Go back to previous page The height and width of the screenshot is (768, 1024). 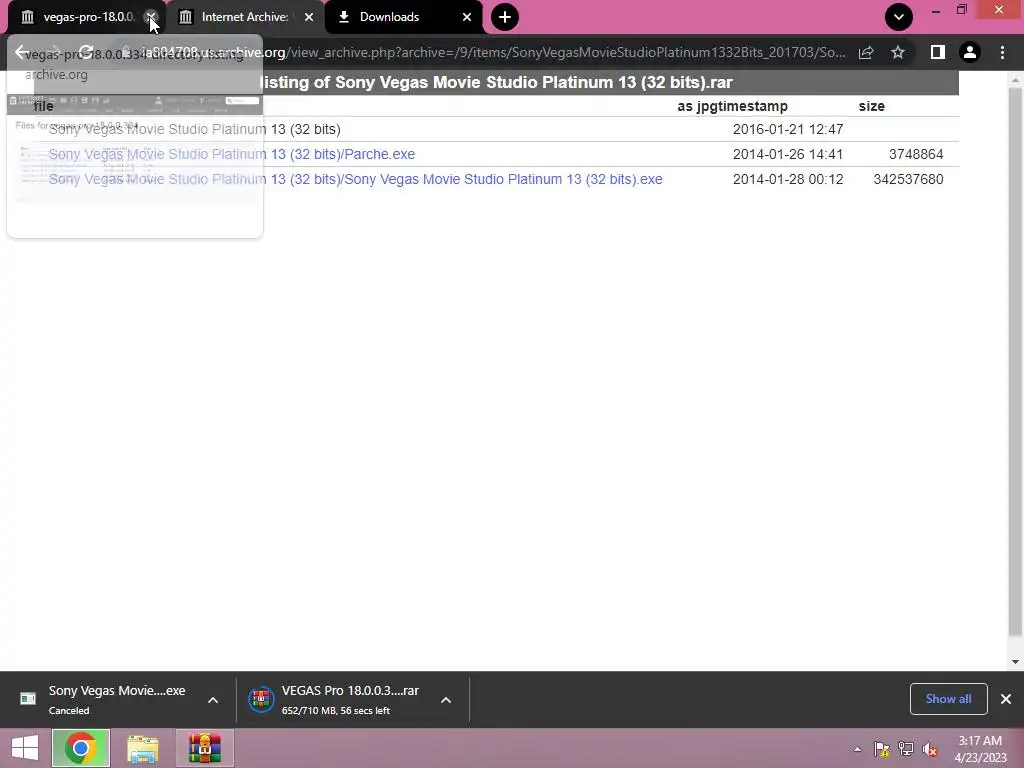22,52
